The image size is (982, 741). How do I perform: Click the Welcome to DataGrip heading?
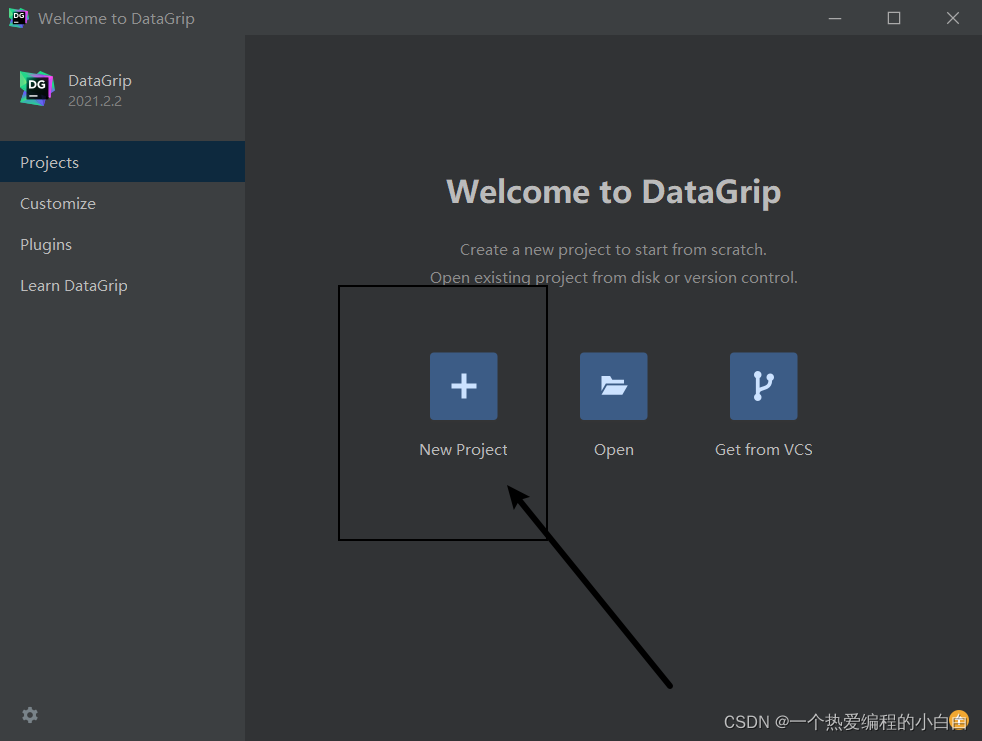pos(614,192)
